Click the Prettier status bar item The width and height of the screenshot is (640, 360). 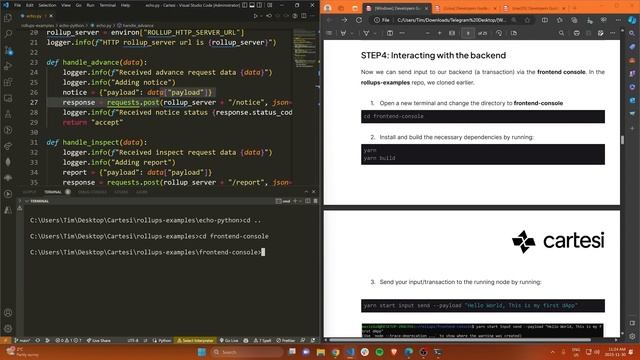pyautogui.click(x=286, y=340)
